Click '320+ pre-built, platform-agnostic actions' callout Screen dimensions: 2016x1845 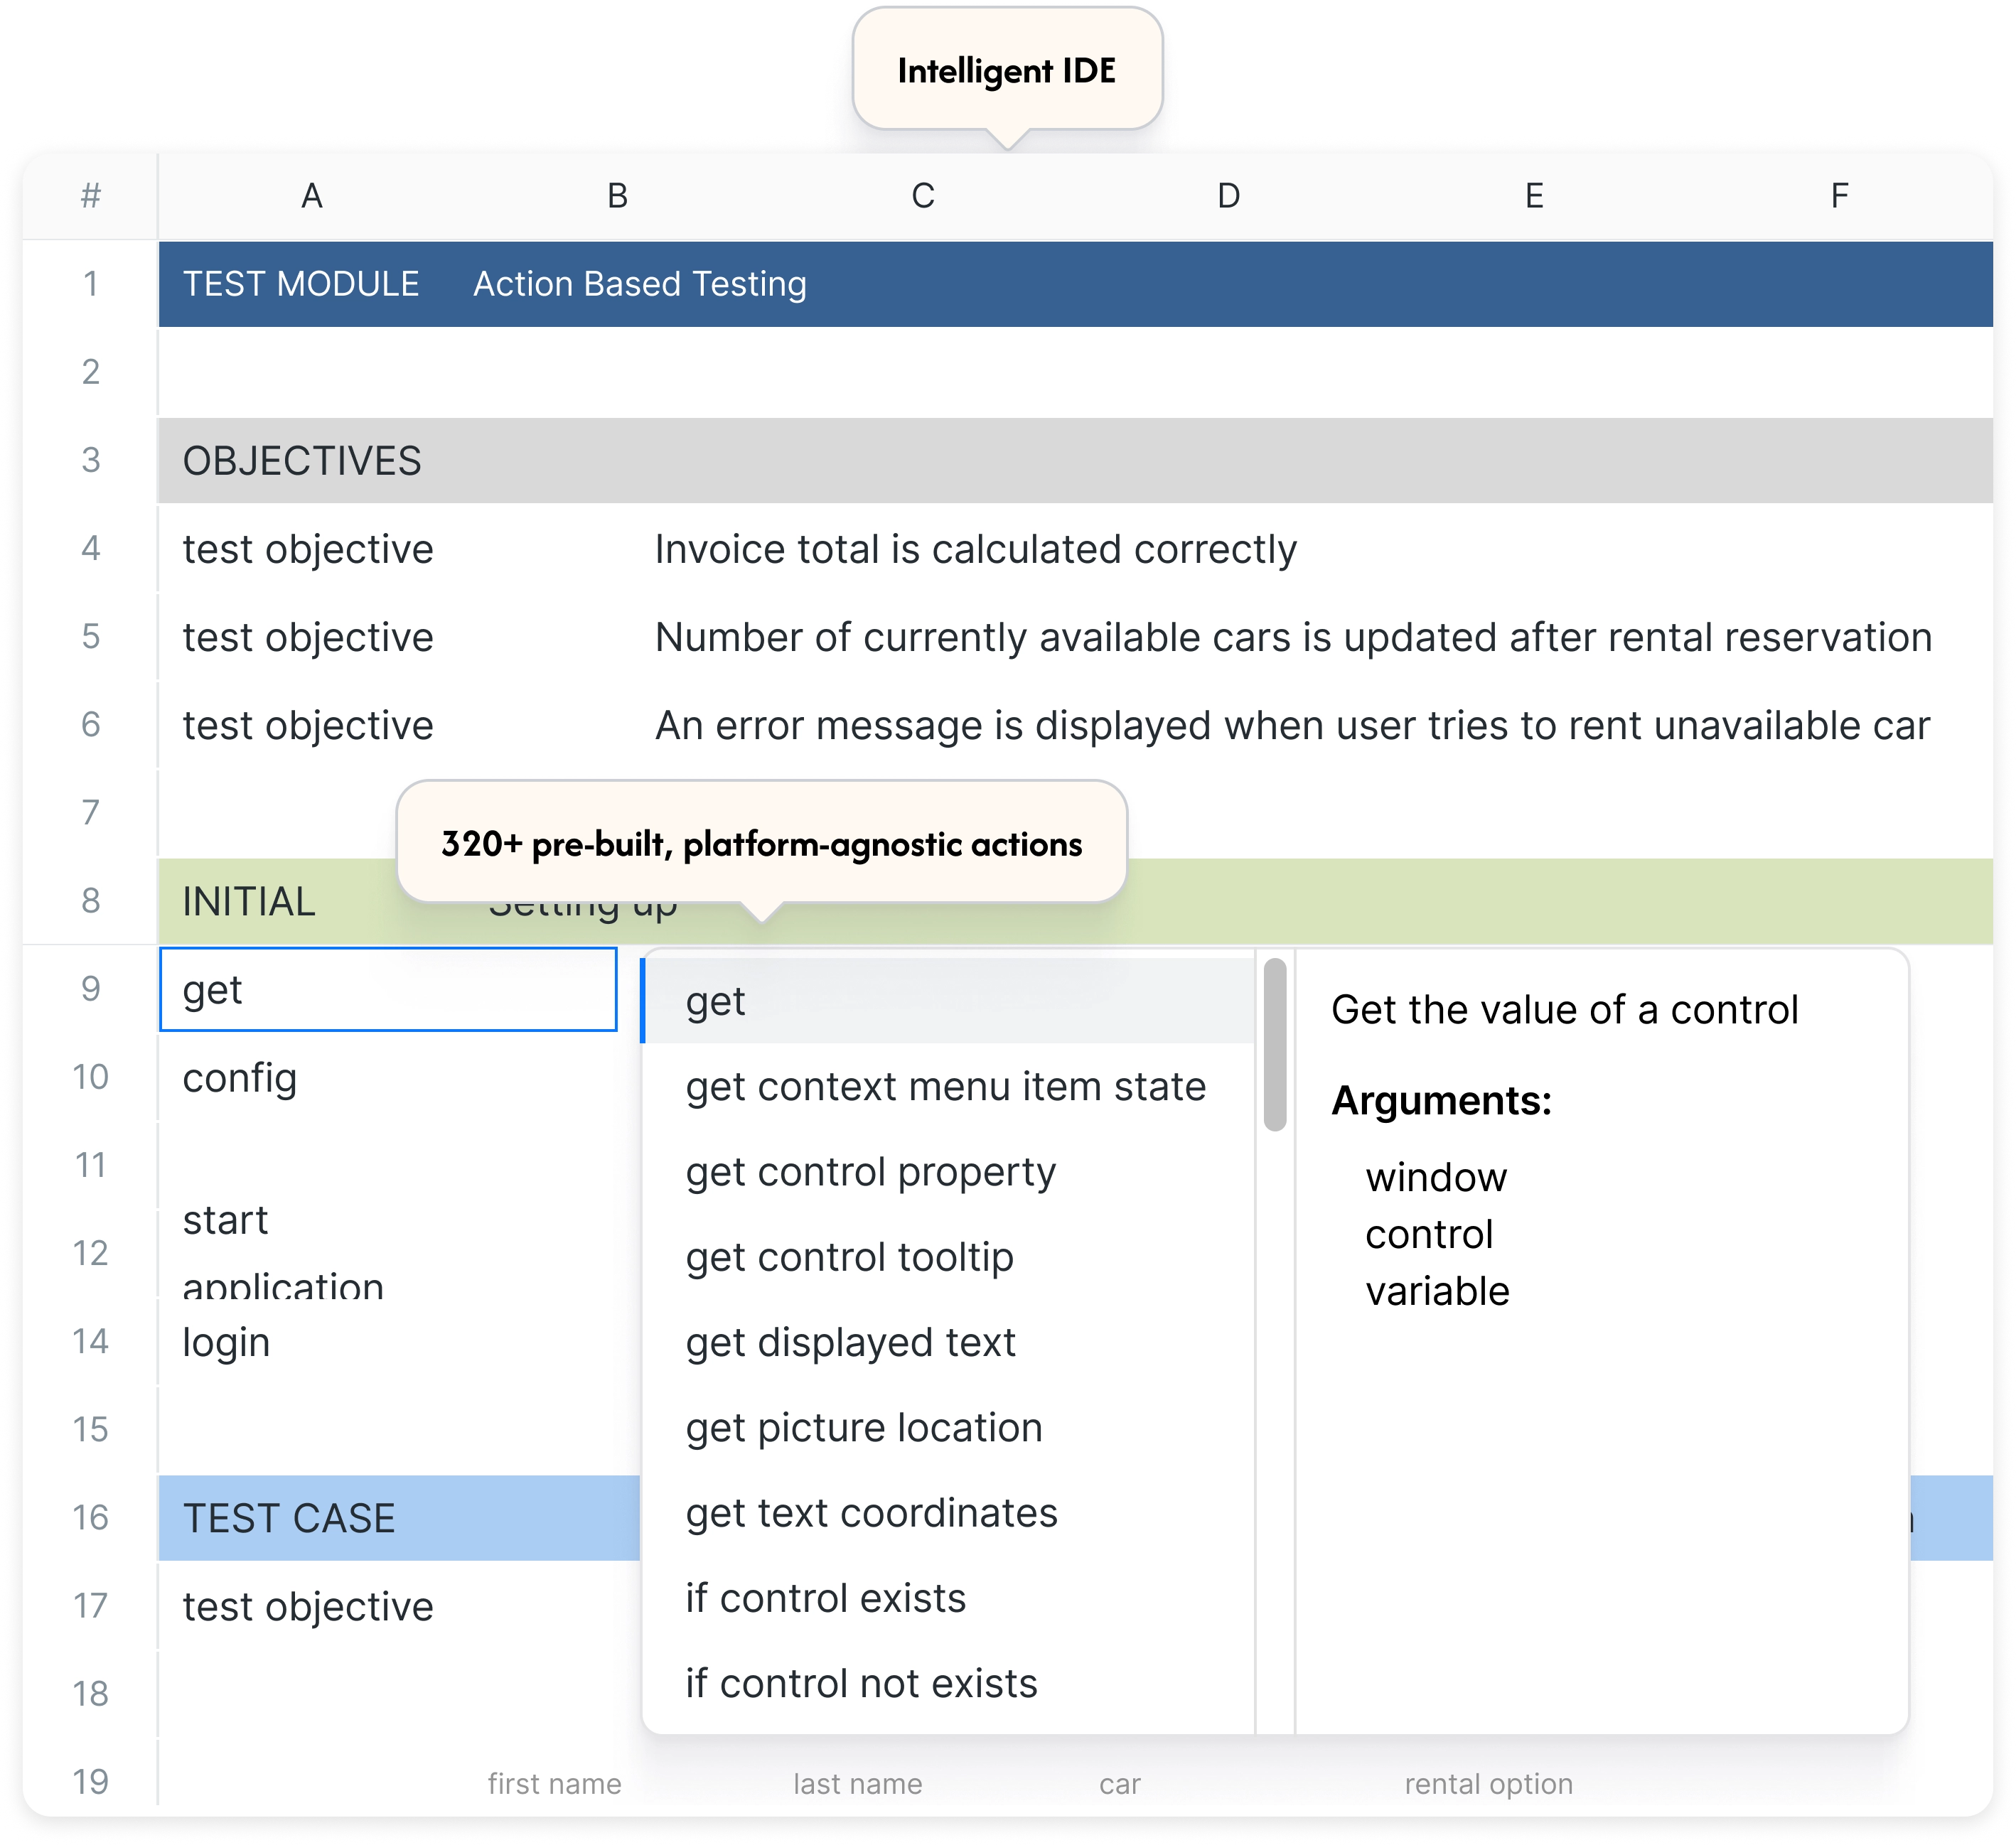click(x=762, y=844)
